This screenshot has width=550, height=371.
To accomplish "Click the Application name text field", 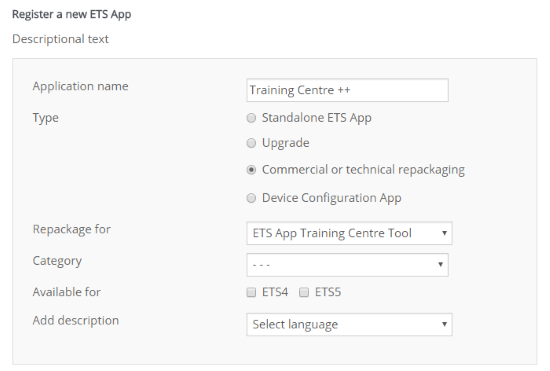I will (347, 90).
